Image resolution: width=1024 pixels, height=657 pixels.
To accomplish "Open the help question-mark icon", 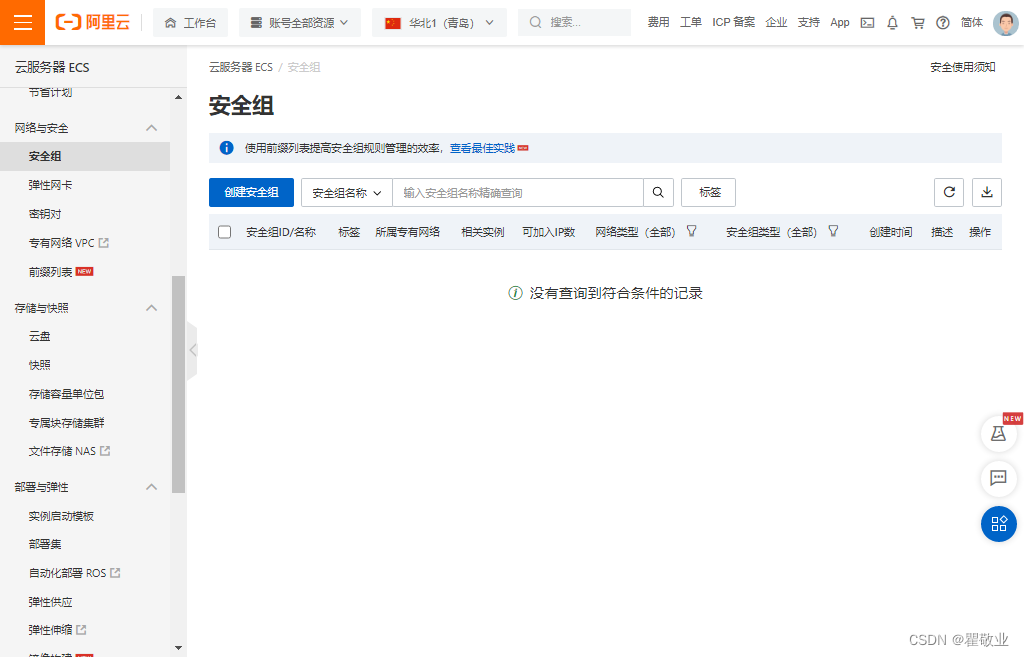I will coord(941,22).
